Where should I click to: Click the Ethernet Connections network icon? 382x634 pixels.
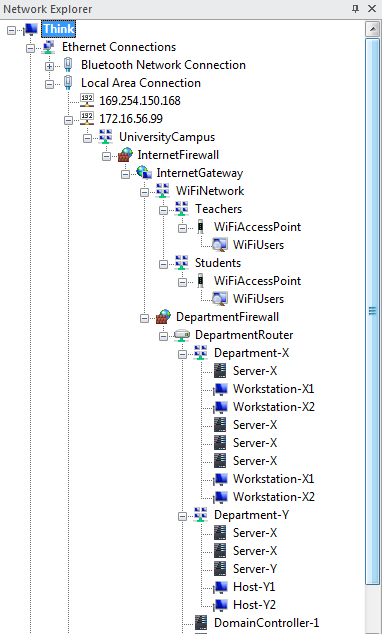pyautogui.click(x=48, y=47)
